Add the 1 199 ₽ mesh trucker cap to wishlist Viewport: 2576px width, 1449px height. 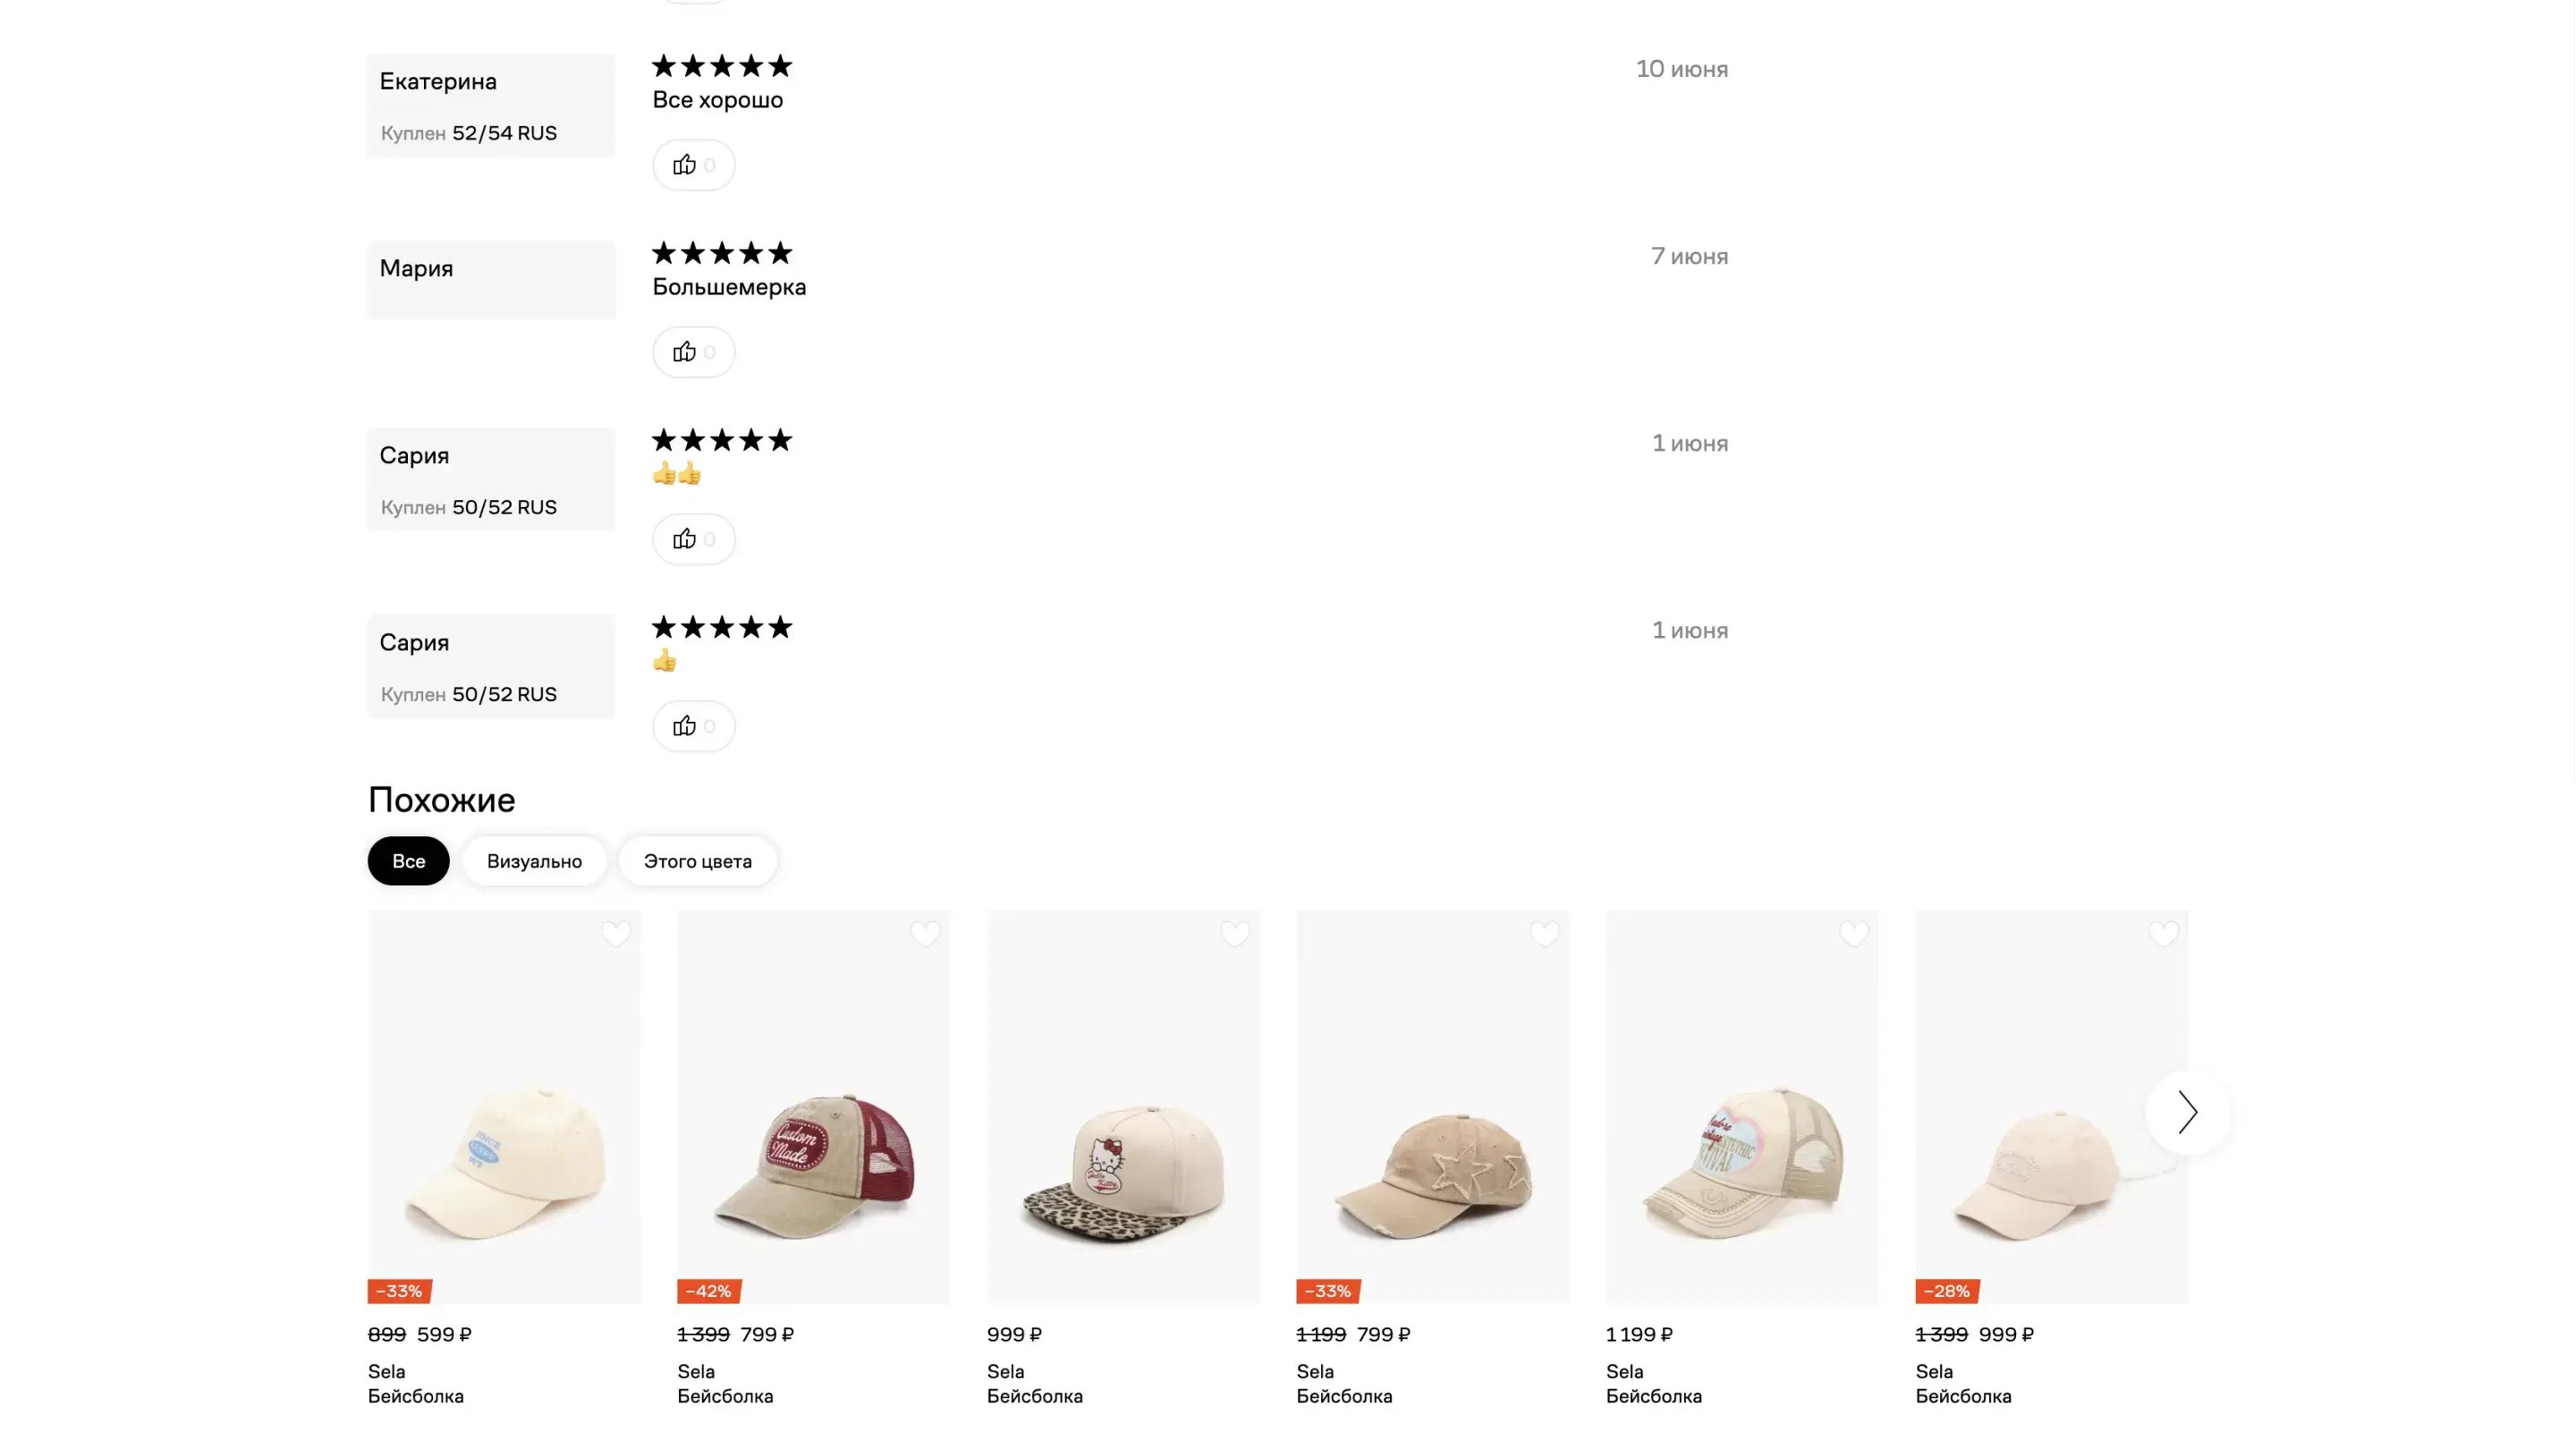[x=1854, y=934]
